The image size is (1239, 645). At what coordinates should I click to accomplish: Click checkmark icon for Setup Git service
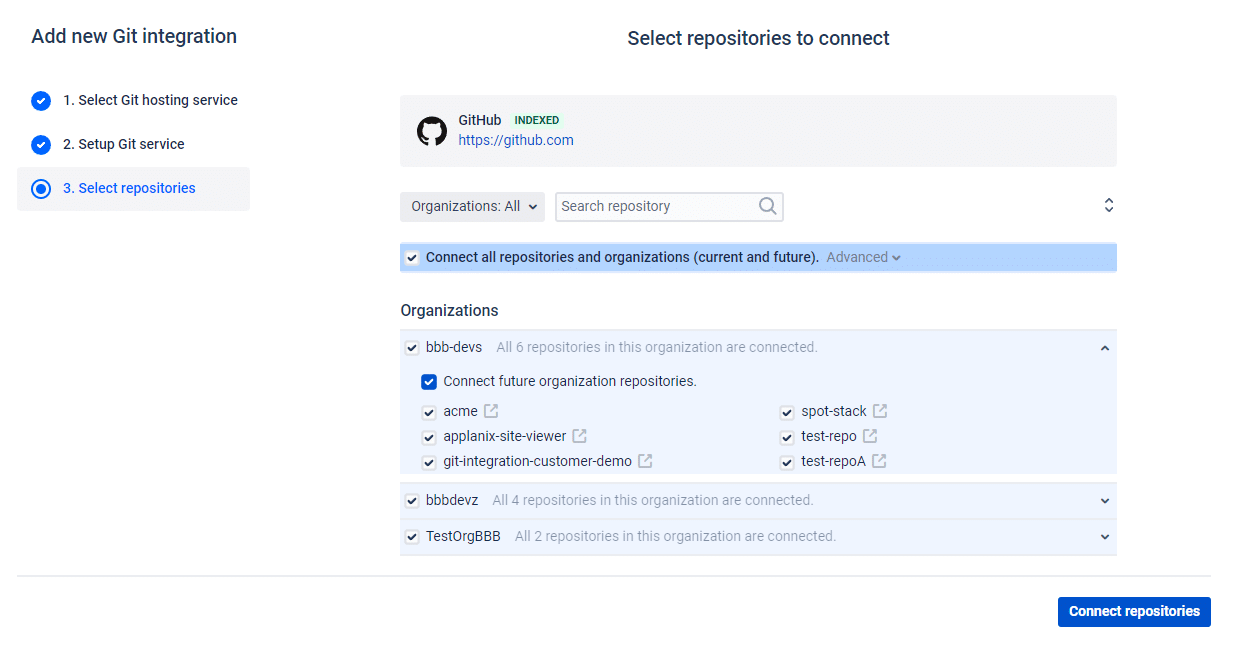(x=41, y=144)
